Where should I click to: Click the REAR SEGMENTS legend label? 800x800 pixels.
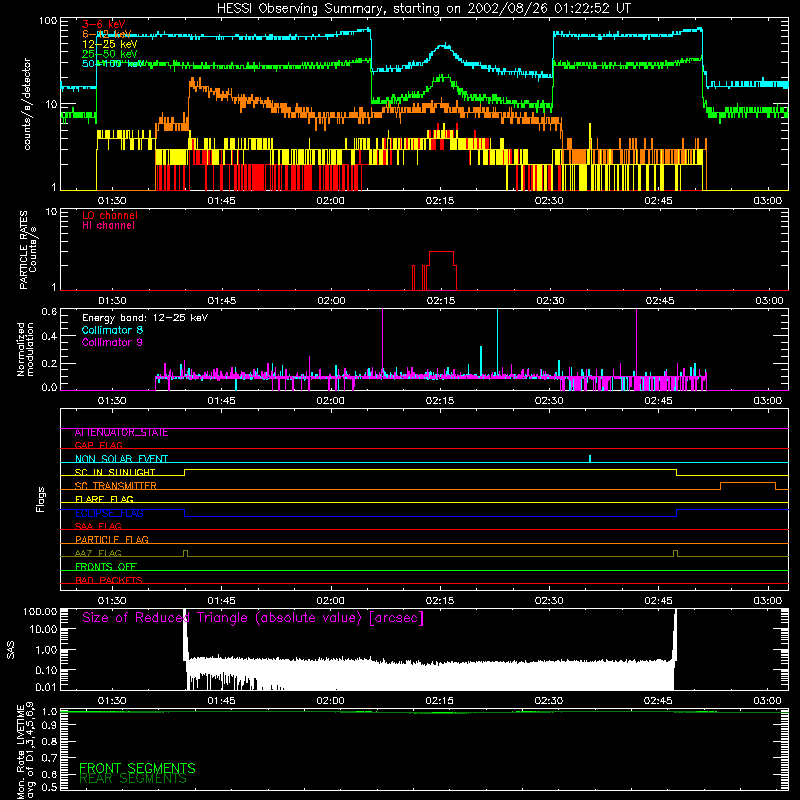pyautogui.click(x=133, y=778)
